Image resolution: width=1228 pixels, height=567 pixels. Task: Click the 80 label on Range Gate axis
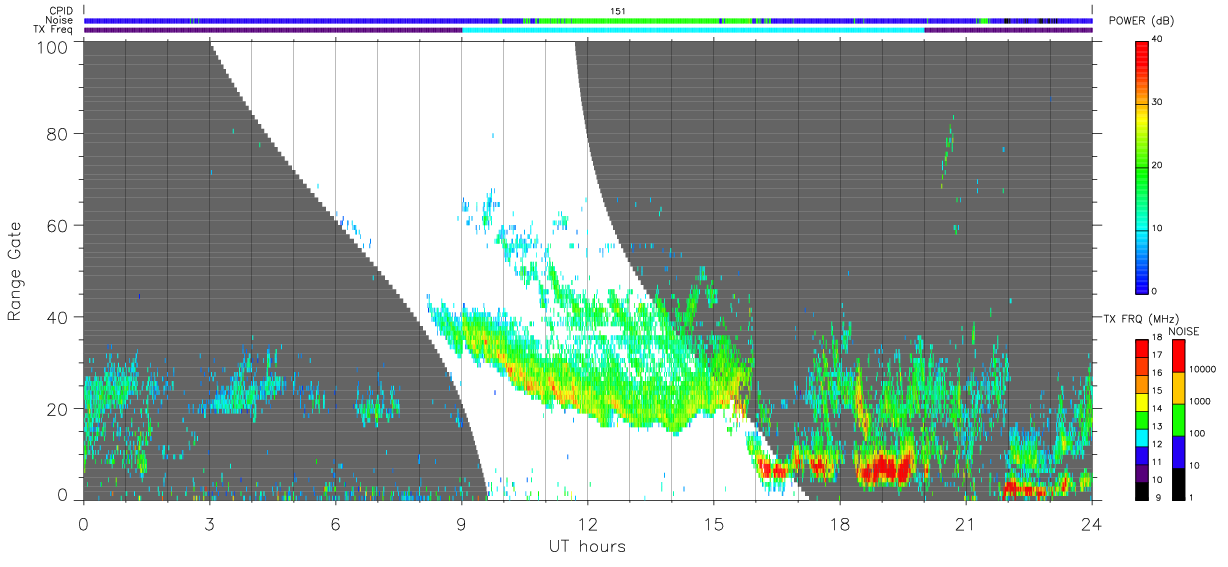(58, 134)
